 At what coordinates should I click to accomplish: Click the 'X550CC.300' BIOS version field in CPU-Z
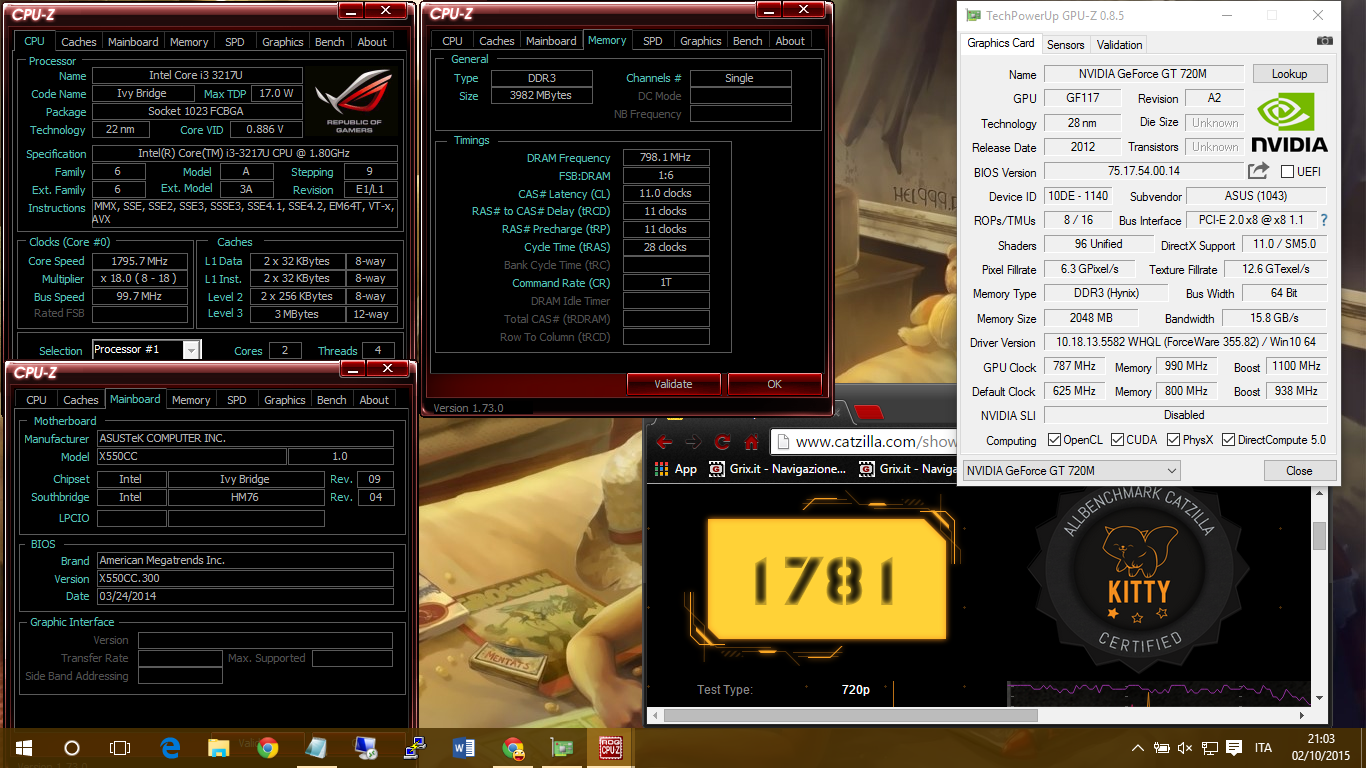click(245, 578)
